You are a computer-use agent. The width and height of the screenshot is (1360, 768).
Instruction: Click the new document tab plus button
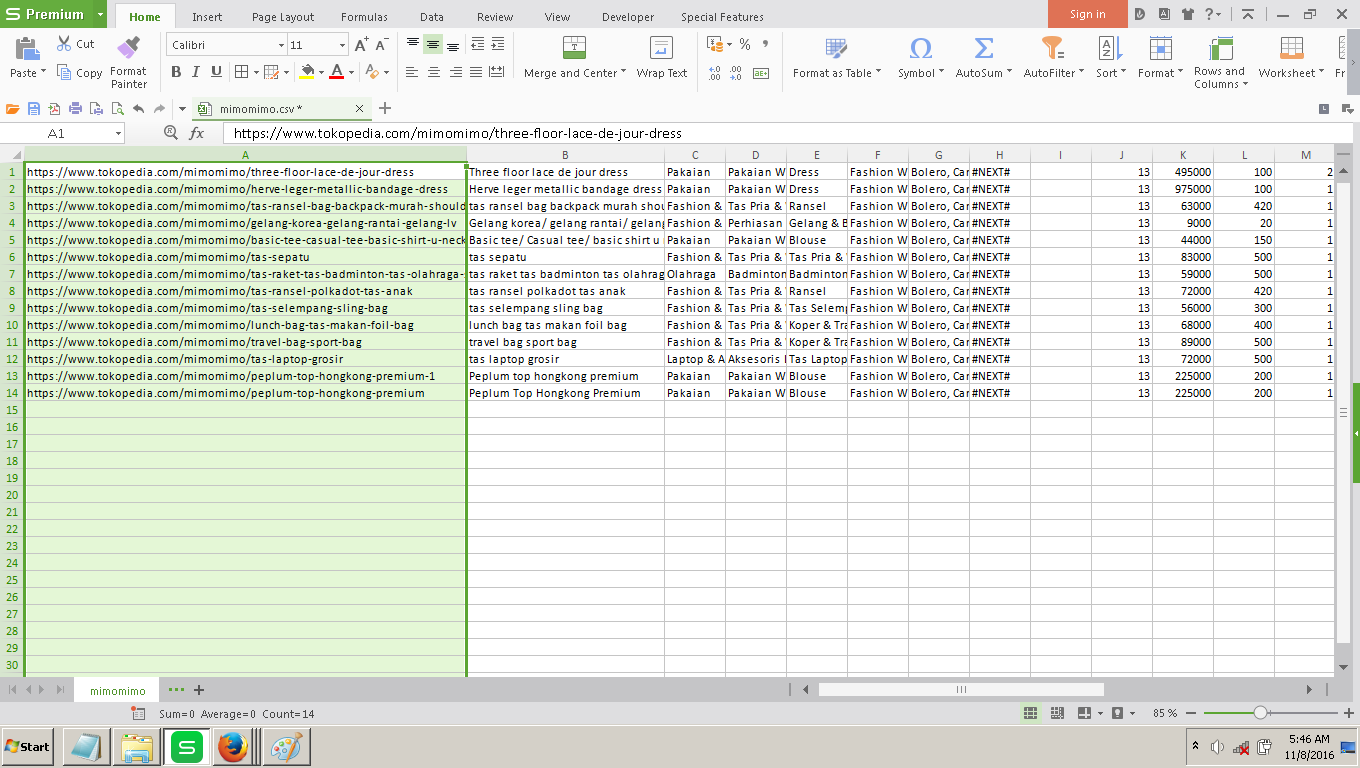pos(385,108)
